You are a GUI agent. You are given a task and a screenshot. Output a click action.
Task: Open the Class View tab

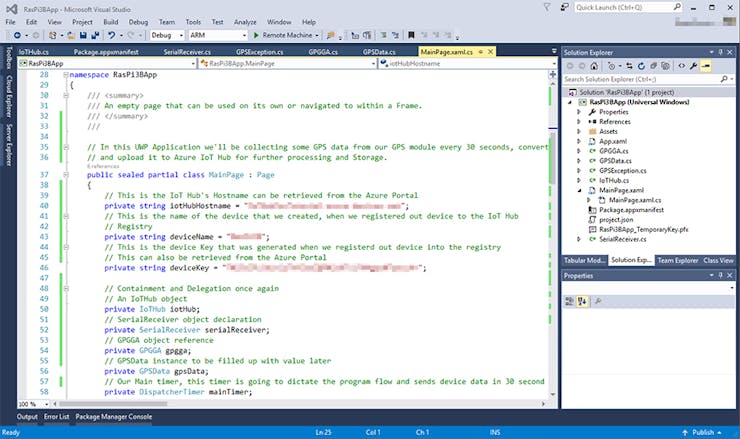pyautogui.click(x=718, y=260)
